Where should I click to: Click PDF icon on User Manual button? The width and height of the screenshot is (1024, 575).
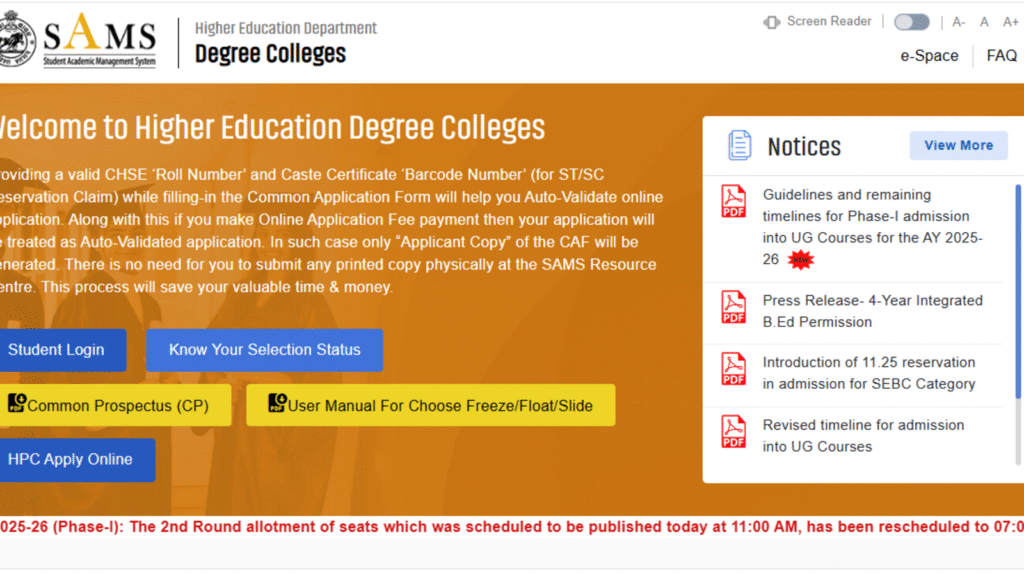pyautogui.click(x=277, y=404)
